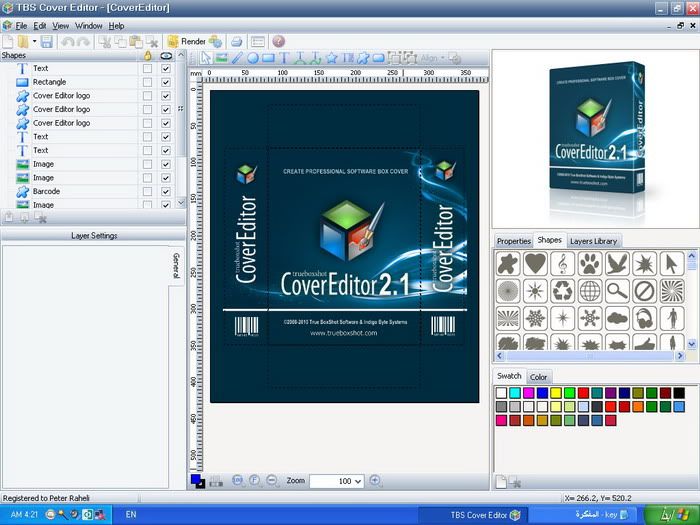Open the Window menu
The height and width of the screenshot is (525, 700).
89,26
